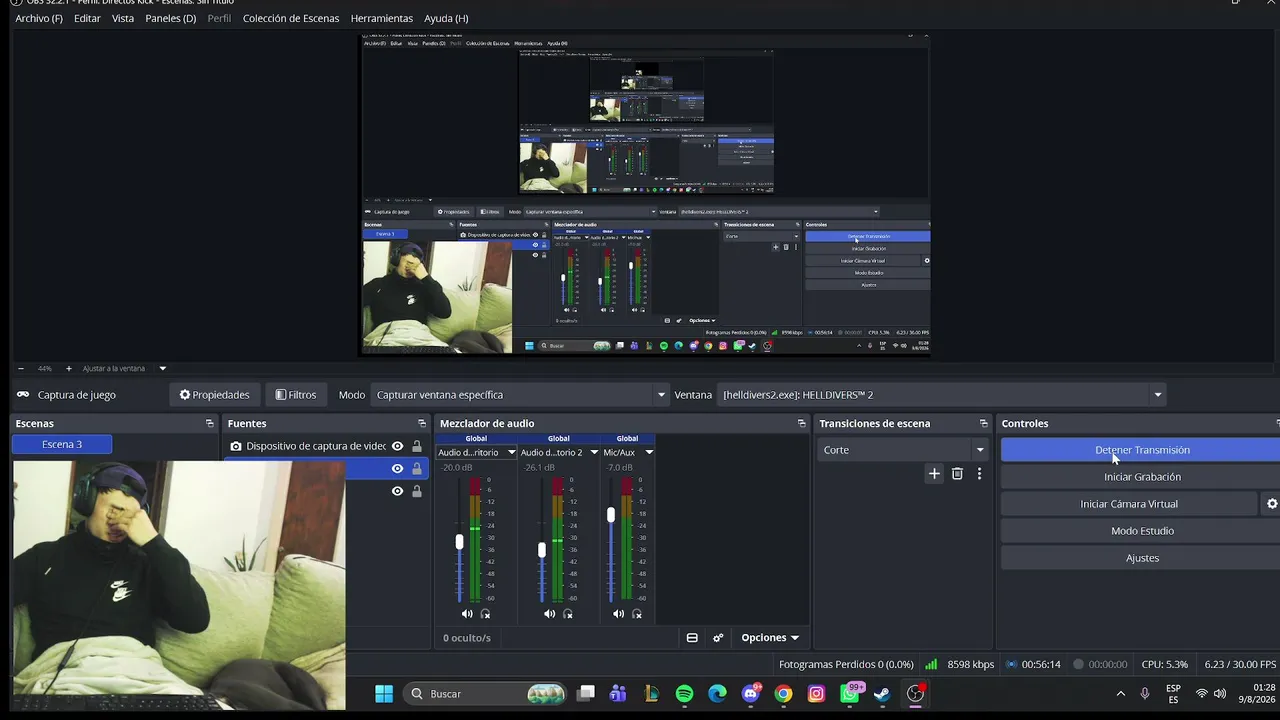Screen dimensions: 1280x720
Task: Undock the Escenas panel
Action: 209,424
